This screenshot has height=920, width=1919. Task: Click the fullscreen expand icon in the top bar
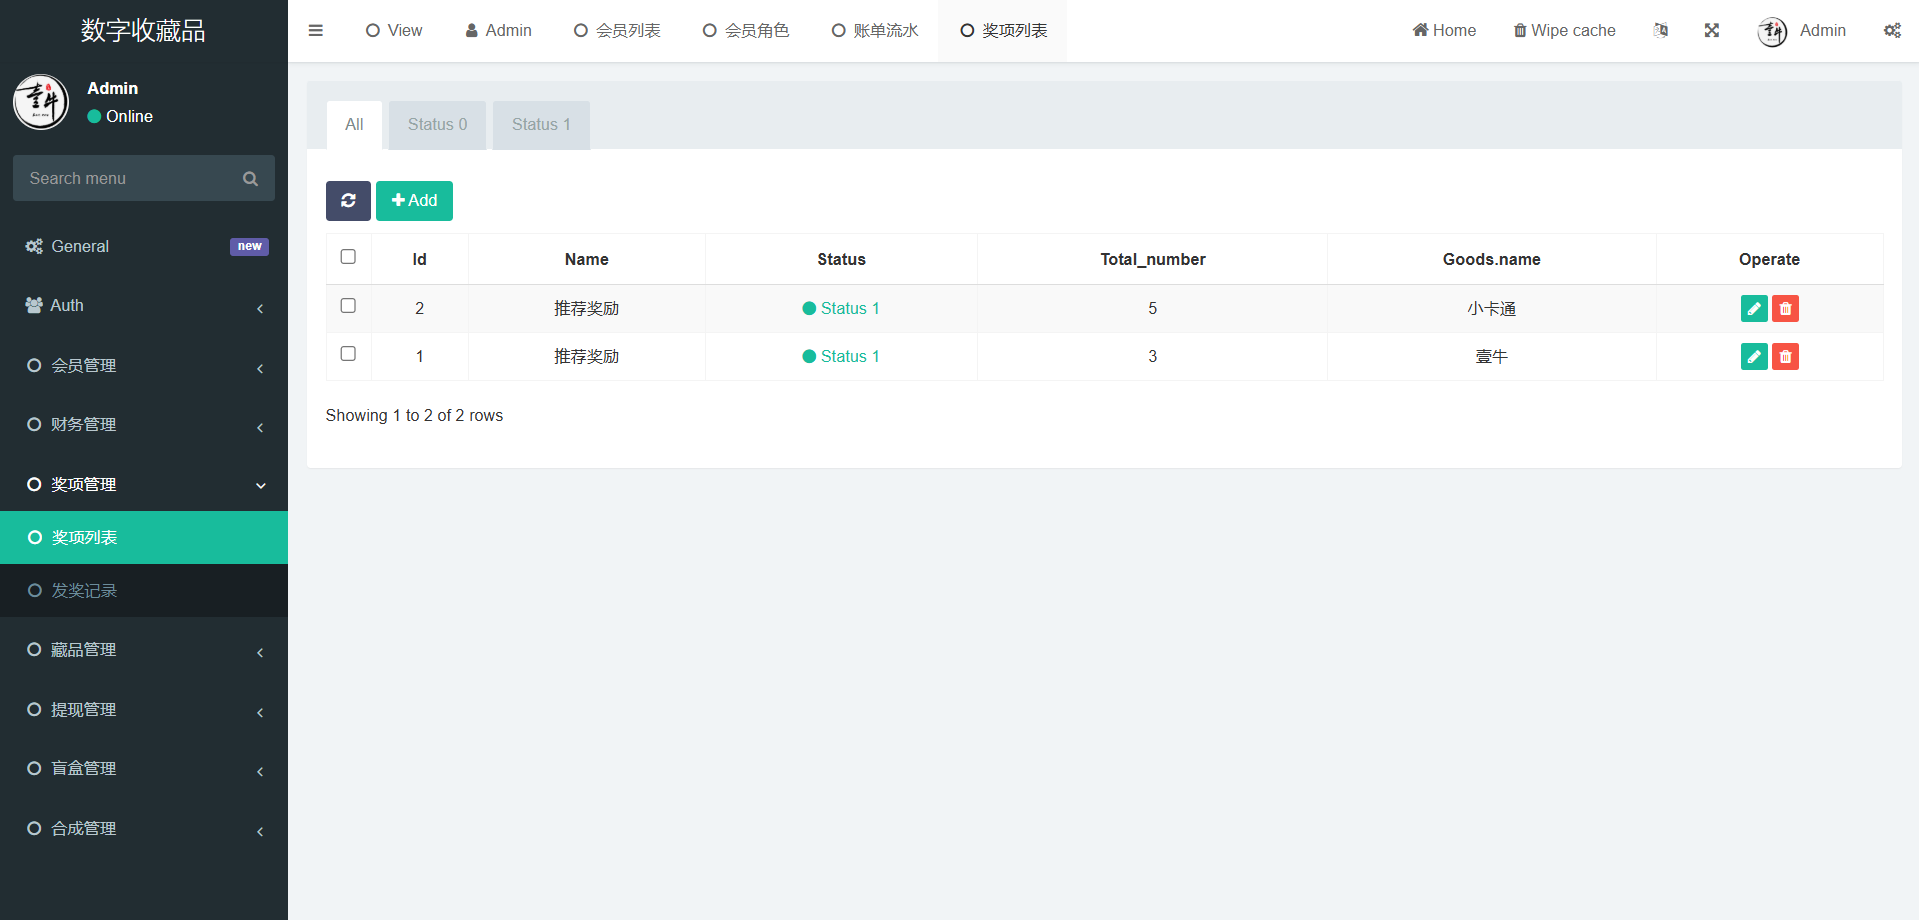[1711, 31]
